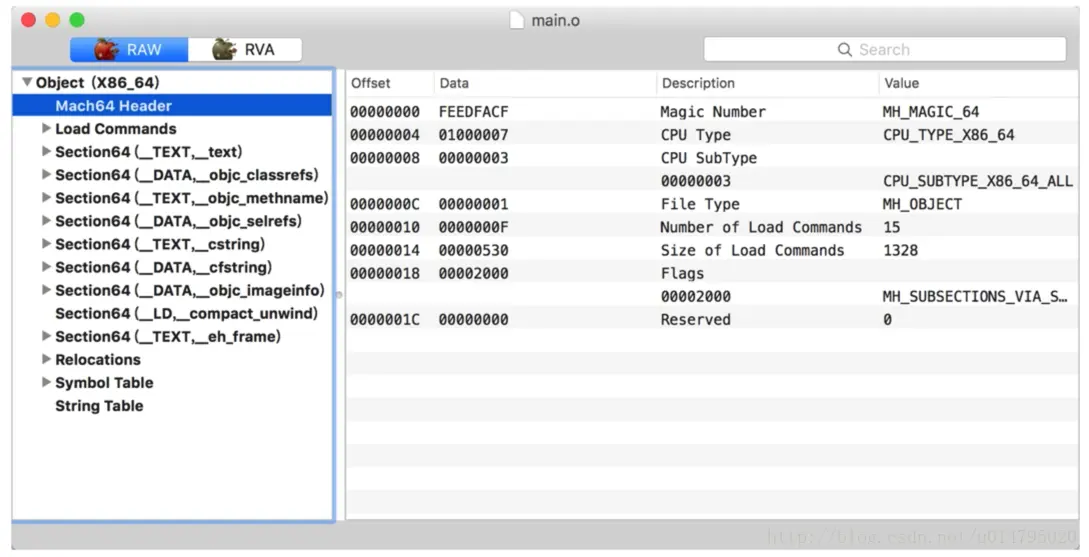Click the sidebar split divider handle
The image size is (1089, 557).
pyautogui.click(x=339, y=294)
